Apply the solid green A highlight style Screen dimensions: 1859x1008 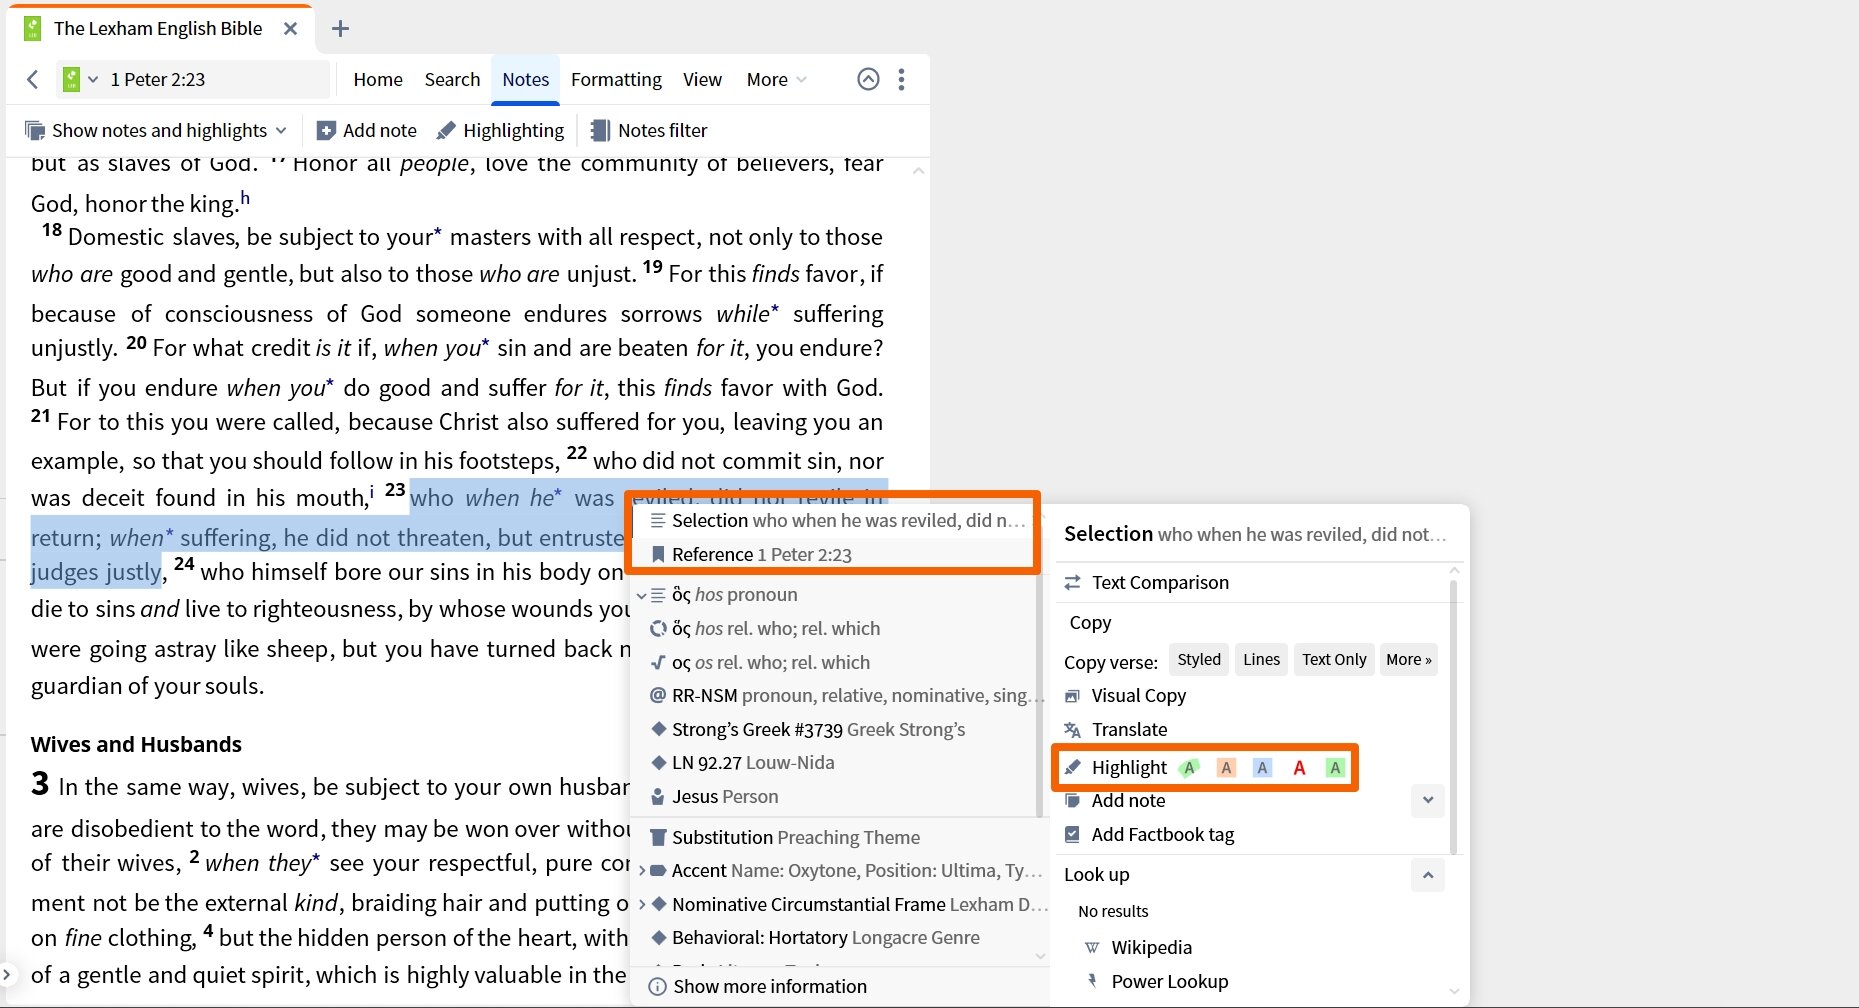point(1335,767)
